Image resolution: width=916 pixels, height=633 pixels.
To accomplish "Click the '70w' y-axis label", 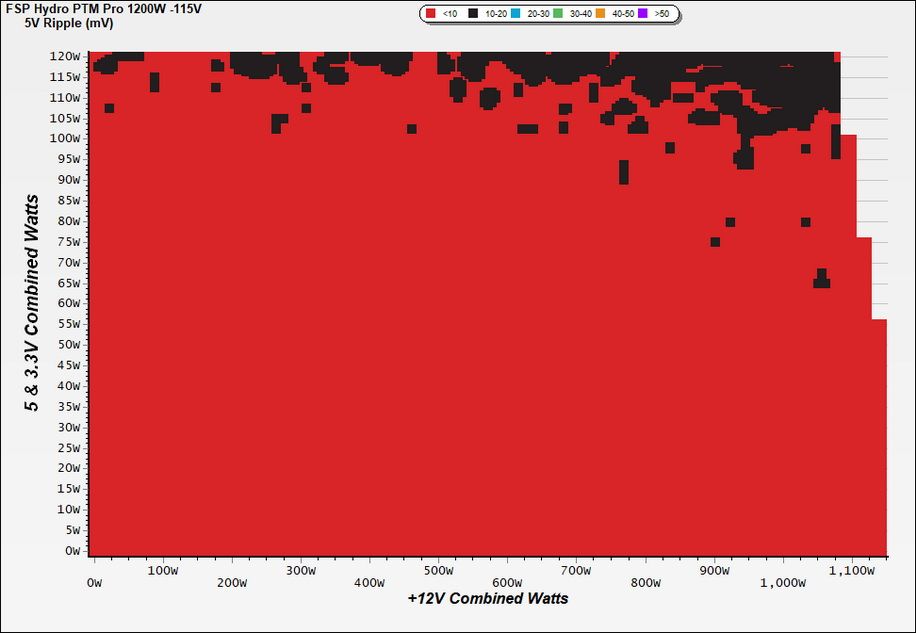I will click(x=68, y=263).
